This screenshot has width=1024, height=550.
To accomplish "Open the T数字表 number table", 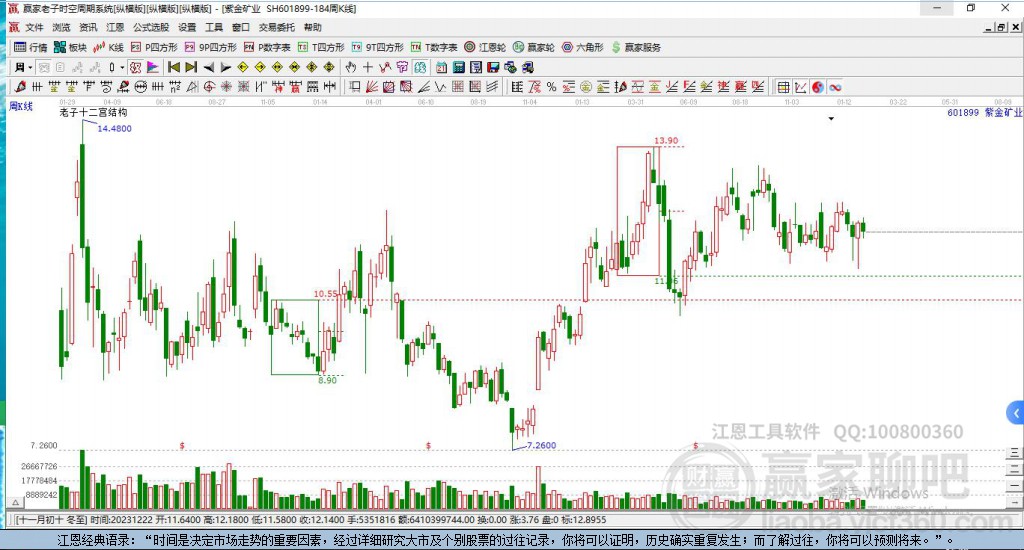I will coord(434,47).
